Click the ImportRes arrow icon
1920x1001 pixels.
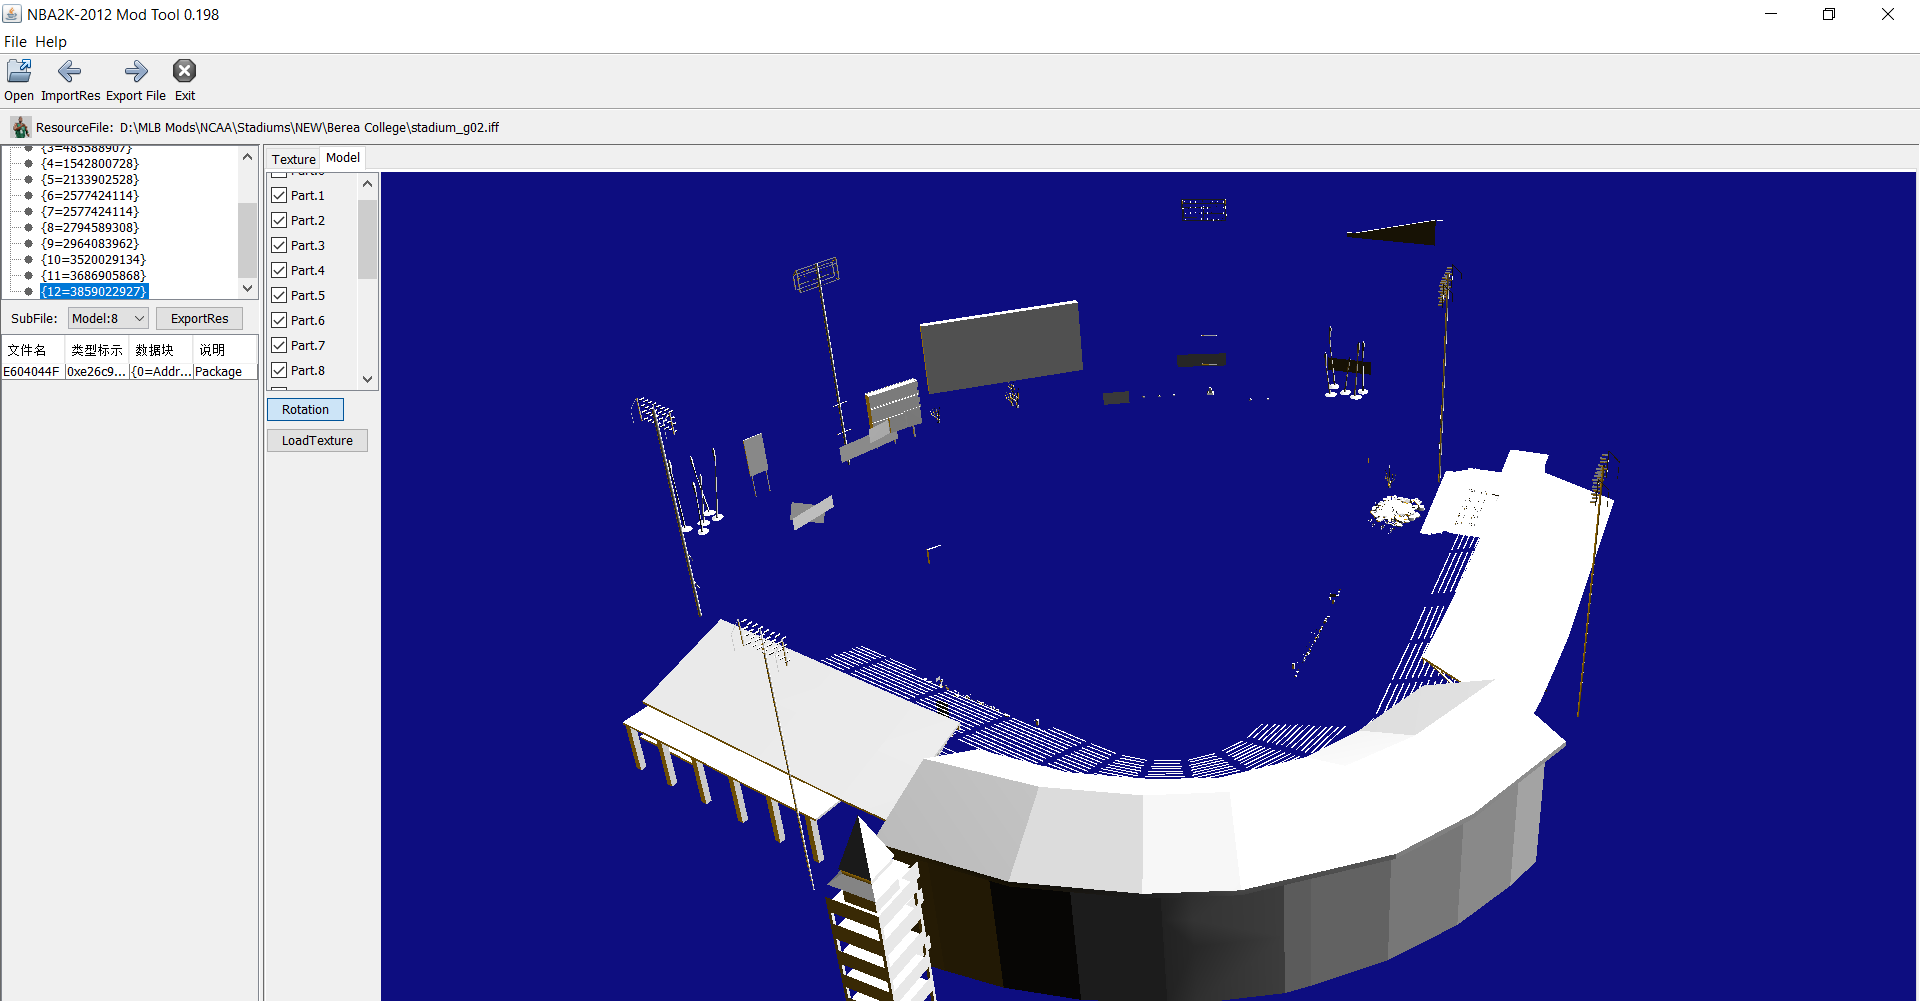pyautogui.click(x=70, y=71)
